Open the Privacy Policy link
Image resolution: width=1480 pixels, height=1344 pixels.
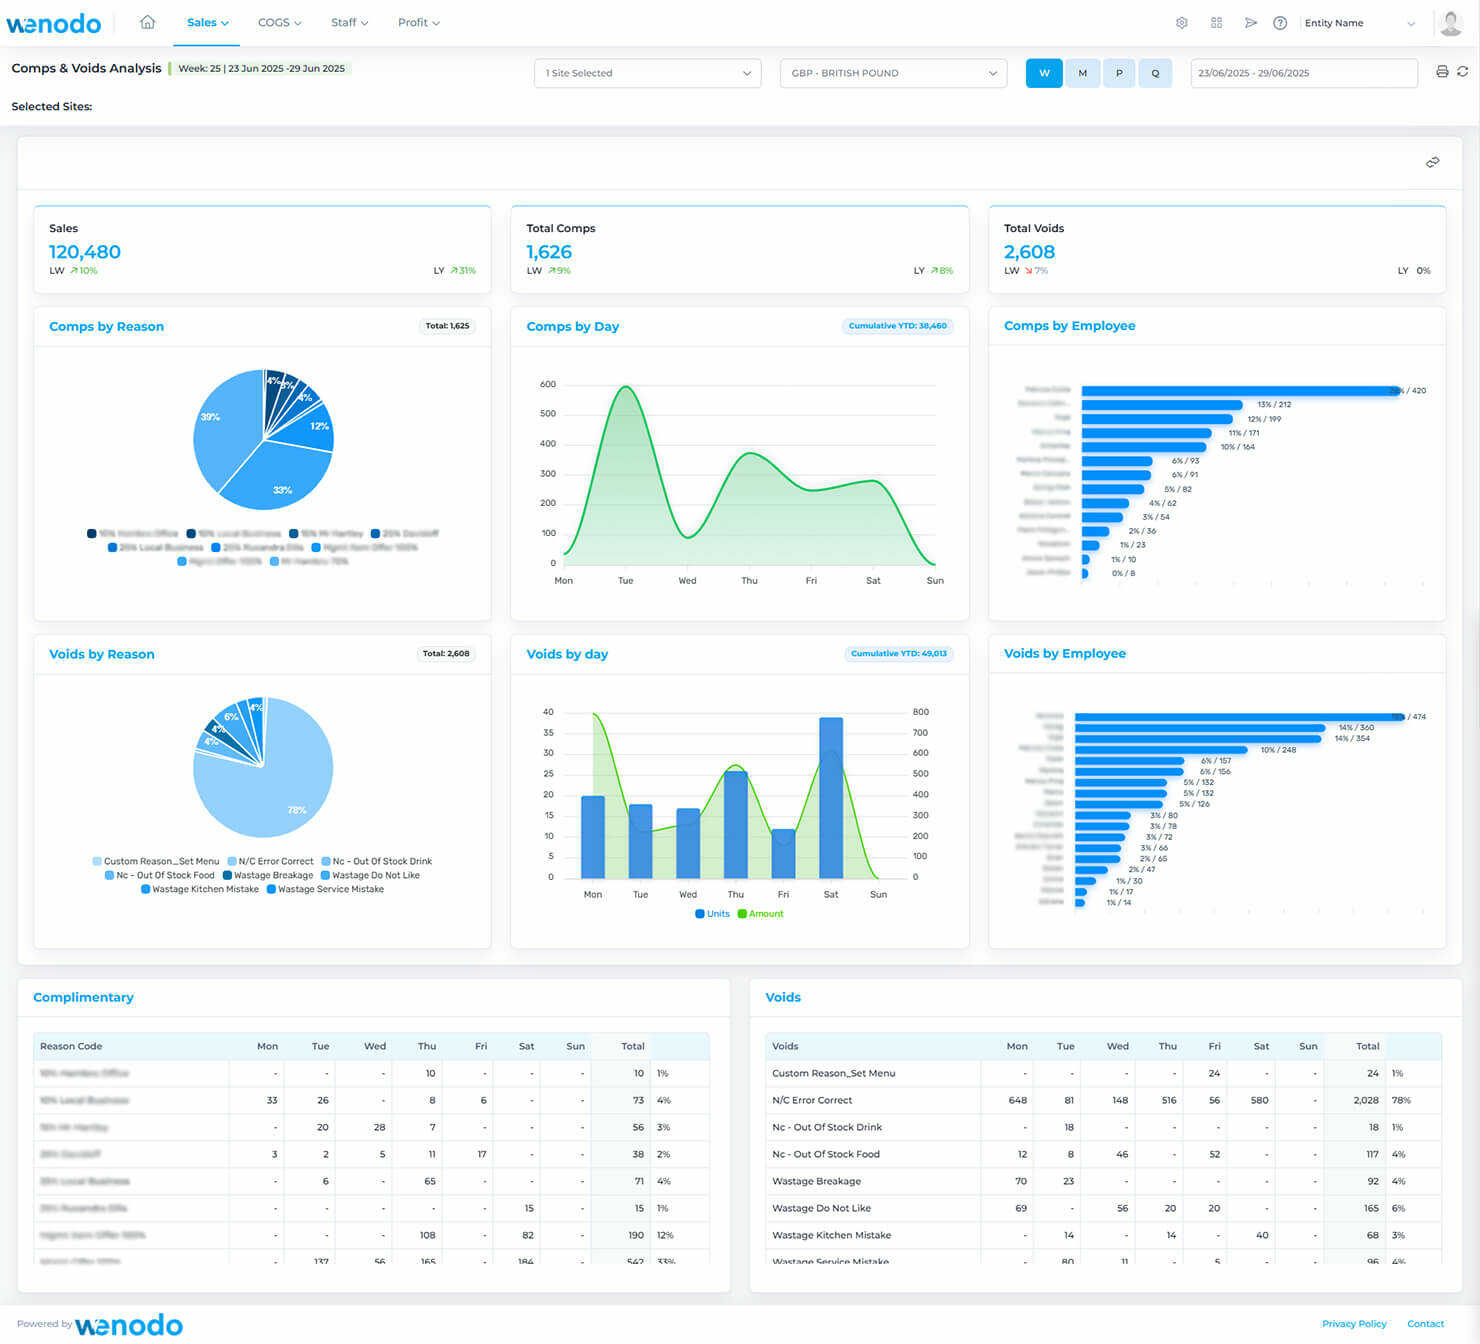(x=1353, y=1323)
